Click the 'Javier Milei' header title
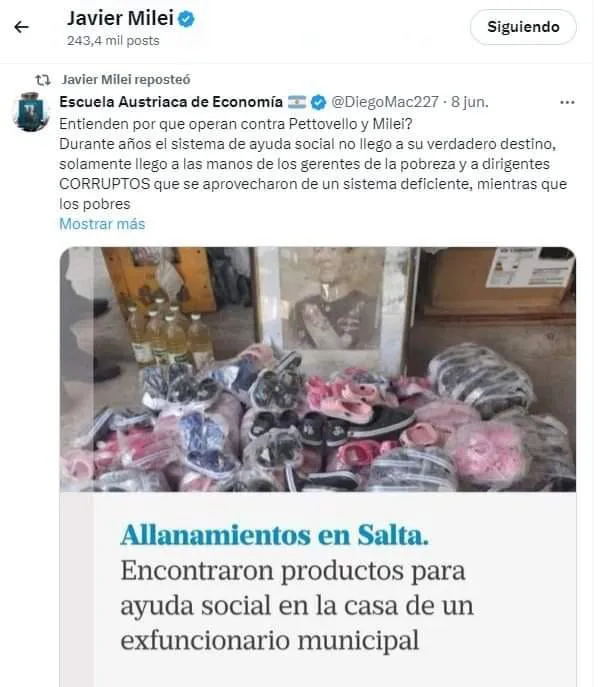The width and height of the screenshot is (598, 687). point(120,18)
